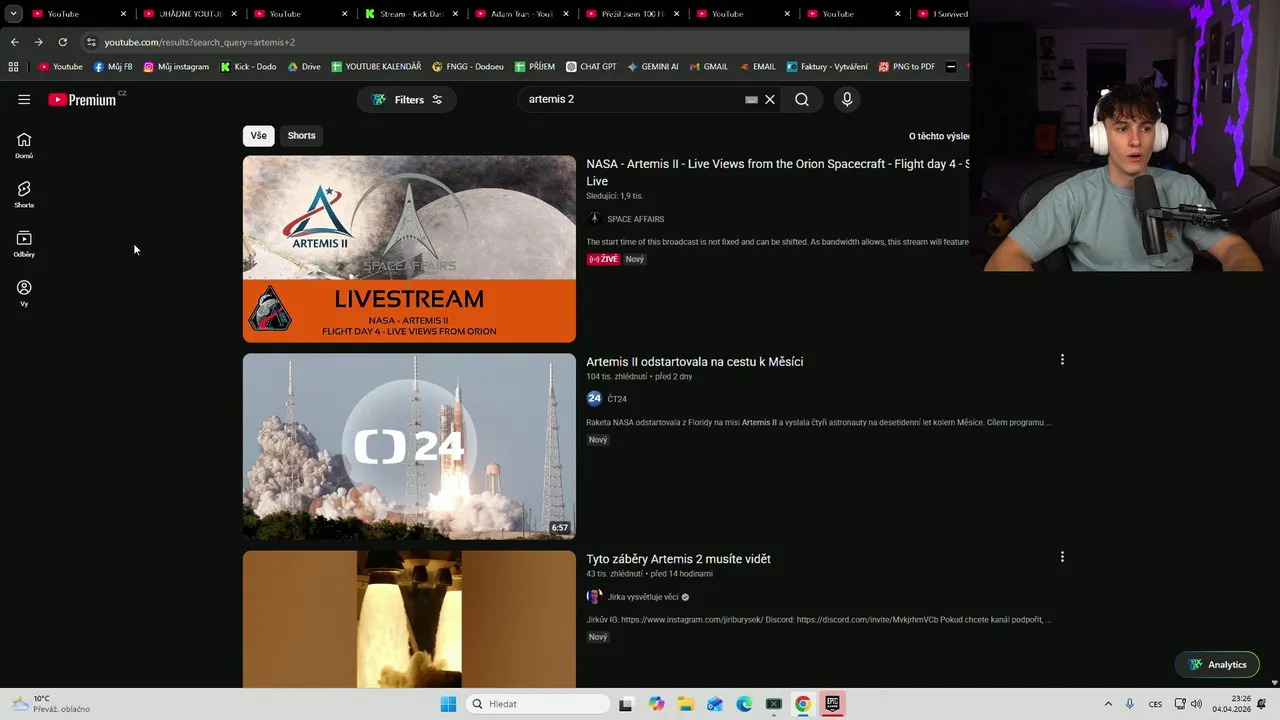Image resolution: width=1280 pixels, height=720 pixels.
Task: Run search with the magnifying glass button
Action: pos(802,99)
